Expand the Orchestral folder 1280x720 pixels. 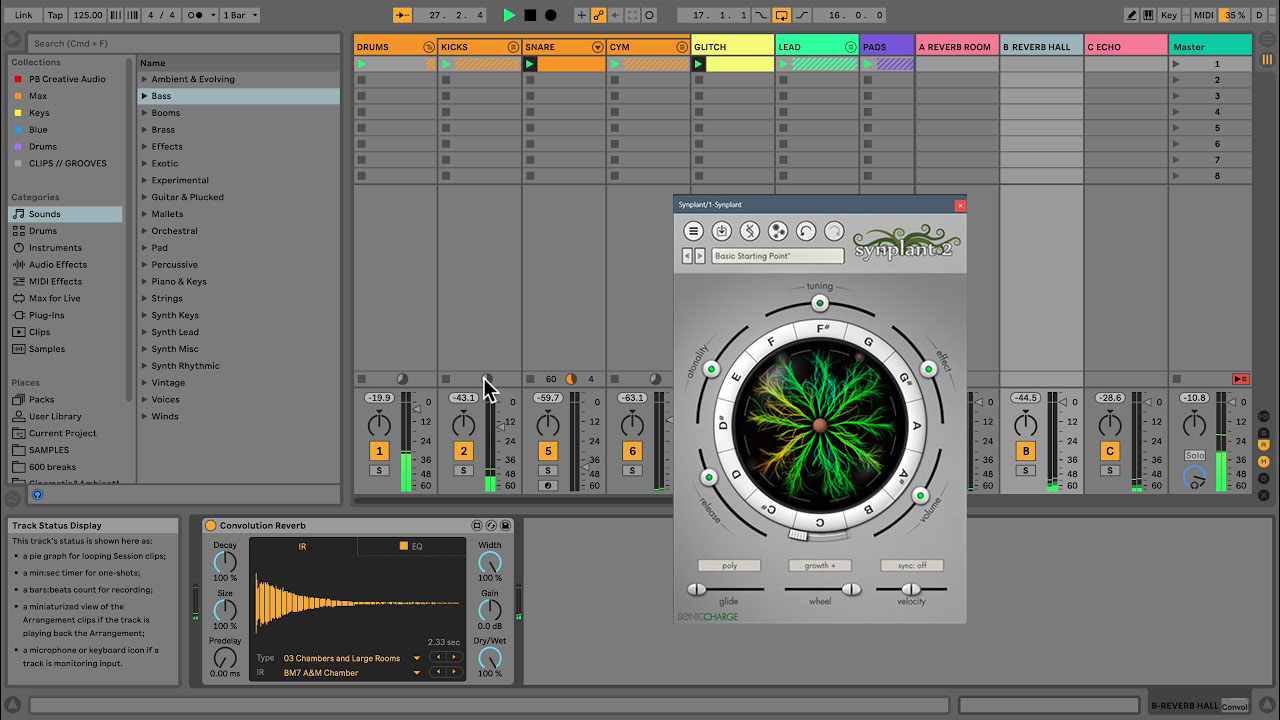pos(144,231)
